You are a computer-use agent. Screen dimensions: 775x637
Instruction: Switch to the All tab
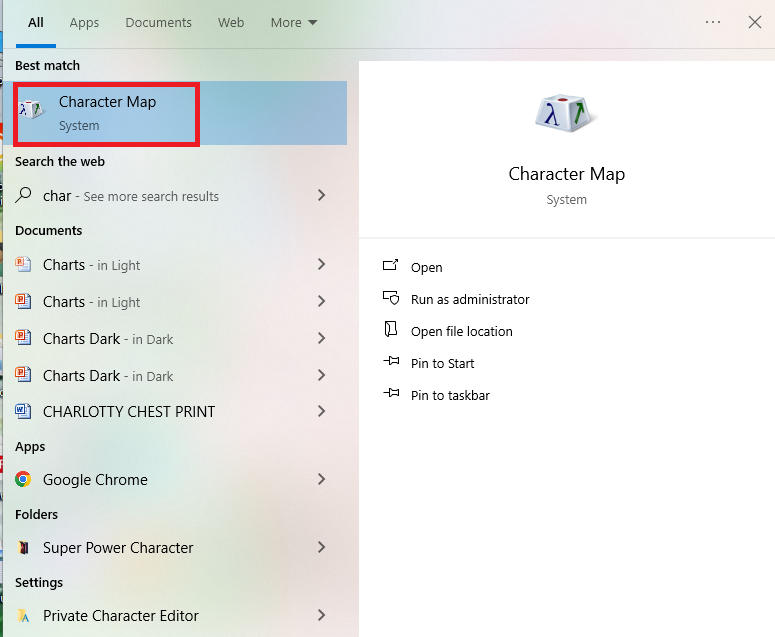click(x=36, y=23)
